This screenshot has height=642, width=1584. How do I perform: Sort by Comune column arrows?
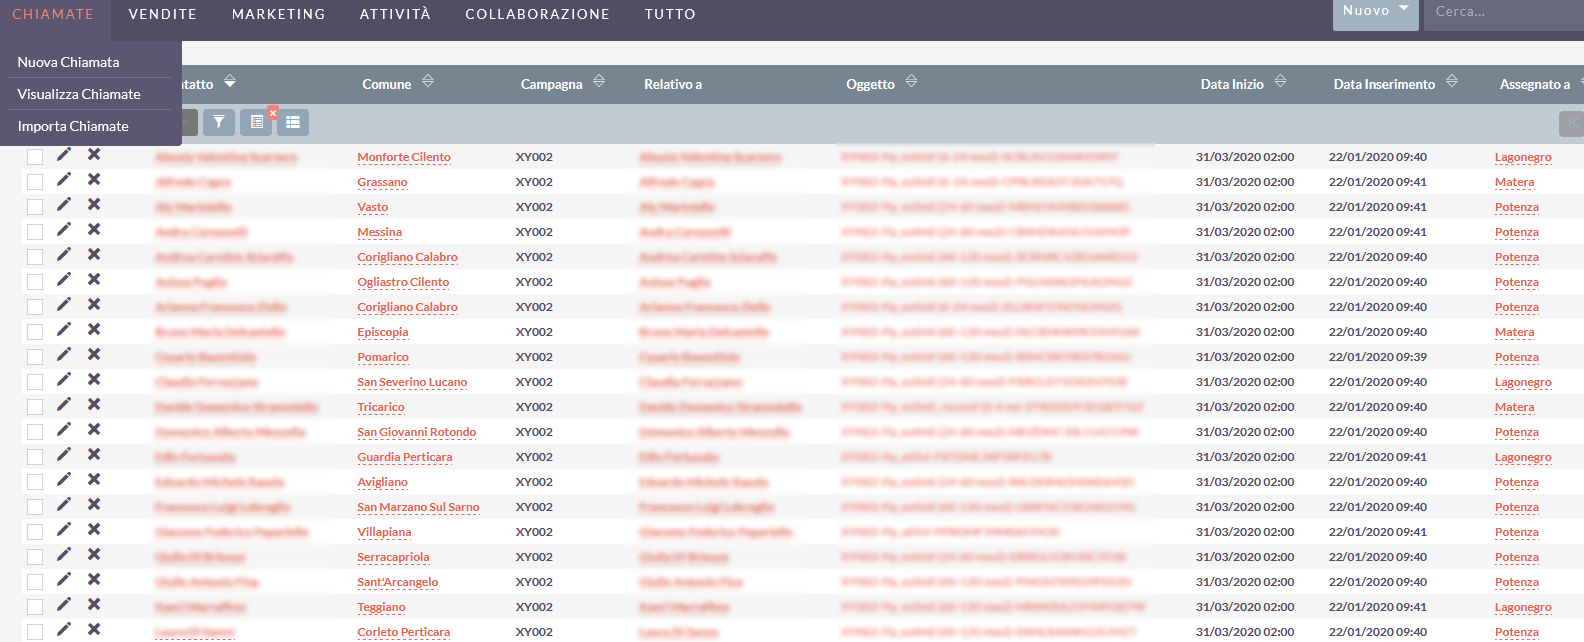point(428,81)
